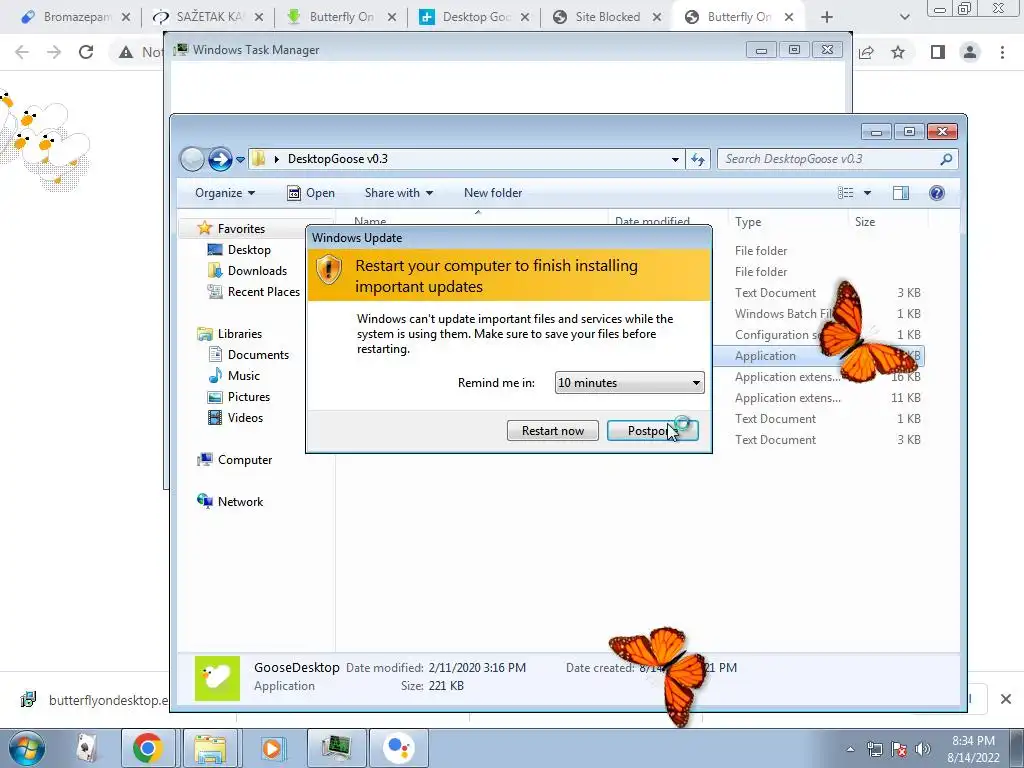The image size is (1024, 768).
Task: Open the view options dropdown arrow
Action: [867, 193]
